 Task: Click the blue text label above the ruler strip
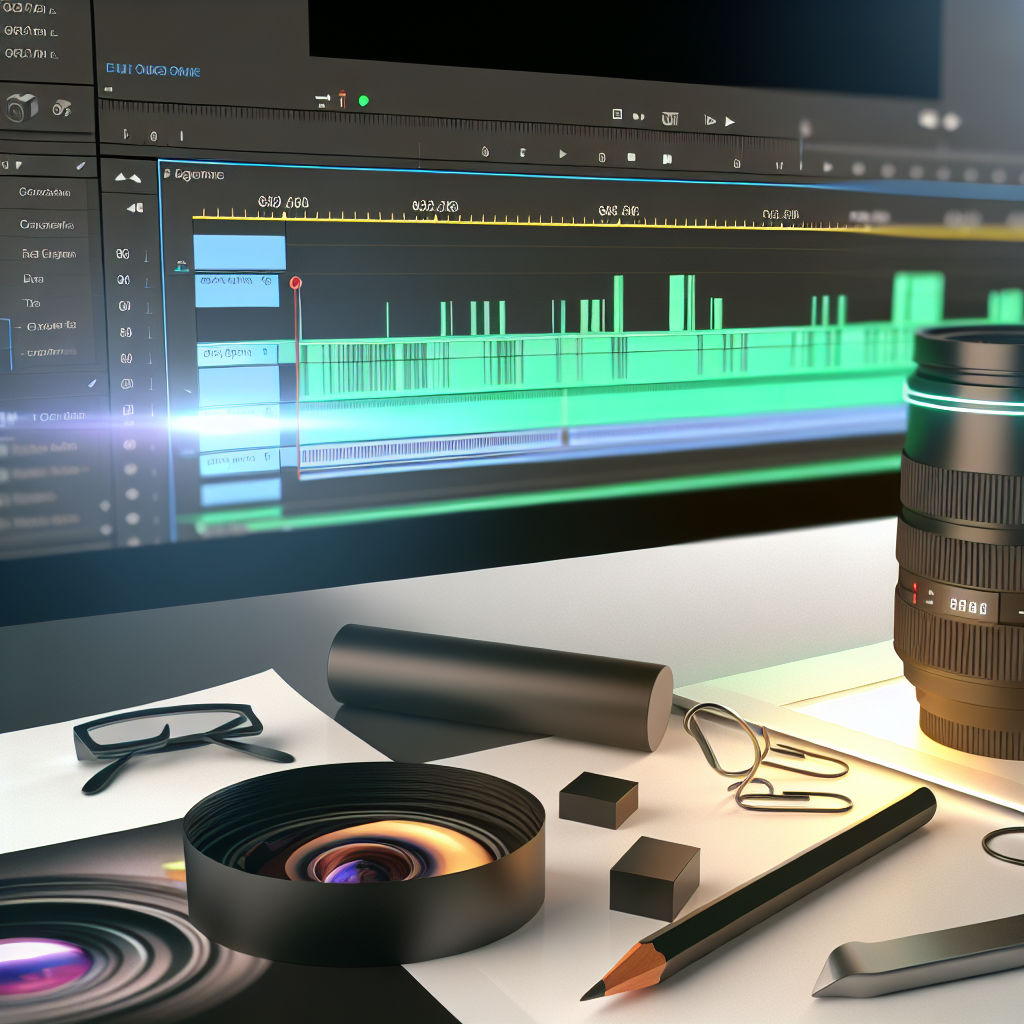153,71
